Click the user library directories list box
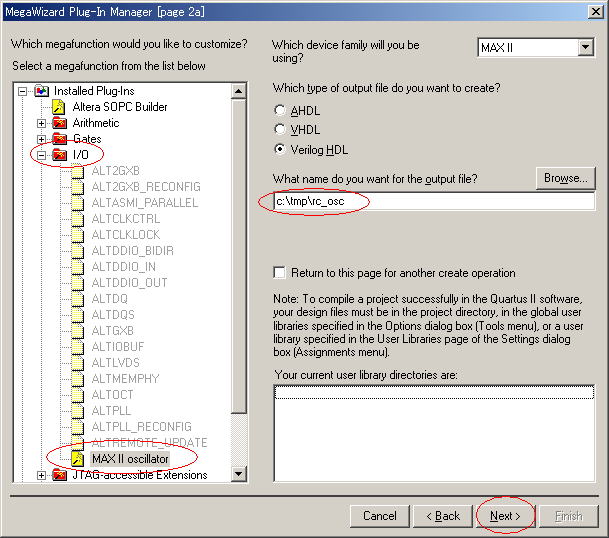This screenshot has height=538, width=609. pyautogui.click(x=434, y=433)
